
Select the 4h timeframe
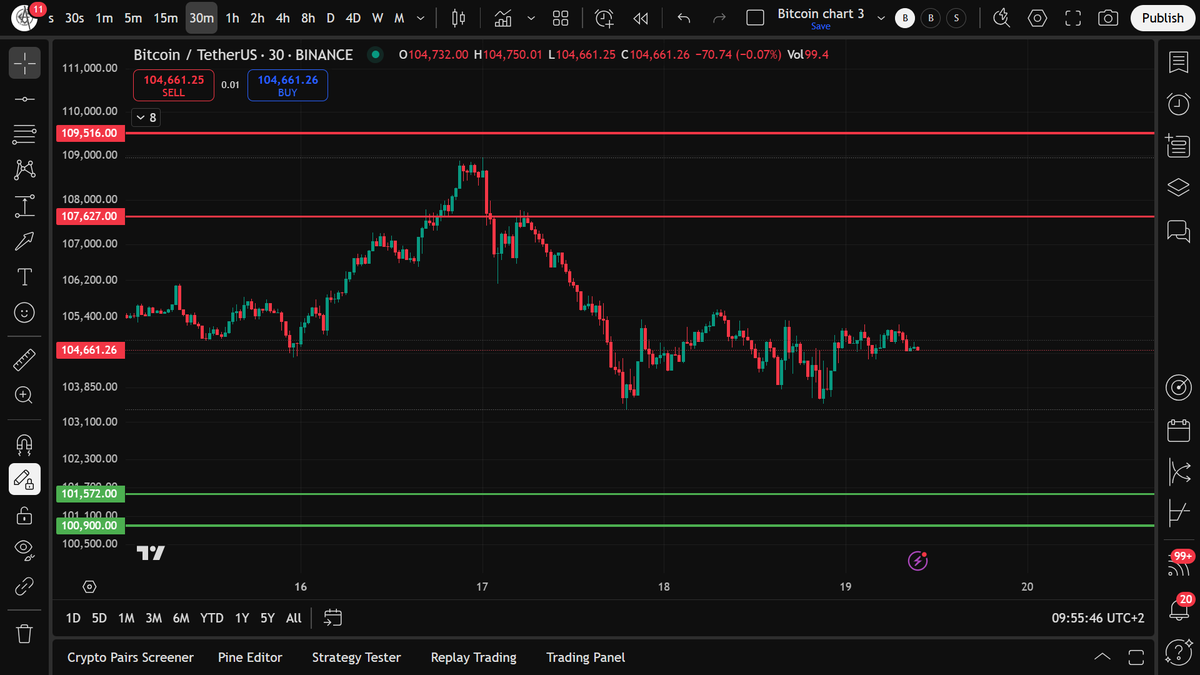pos(283,18)
